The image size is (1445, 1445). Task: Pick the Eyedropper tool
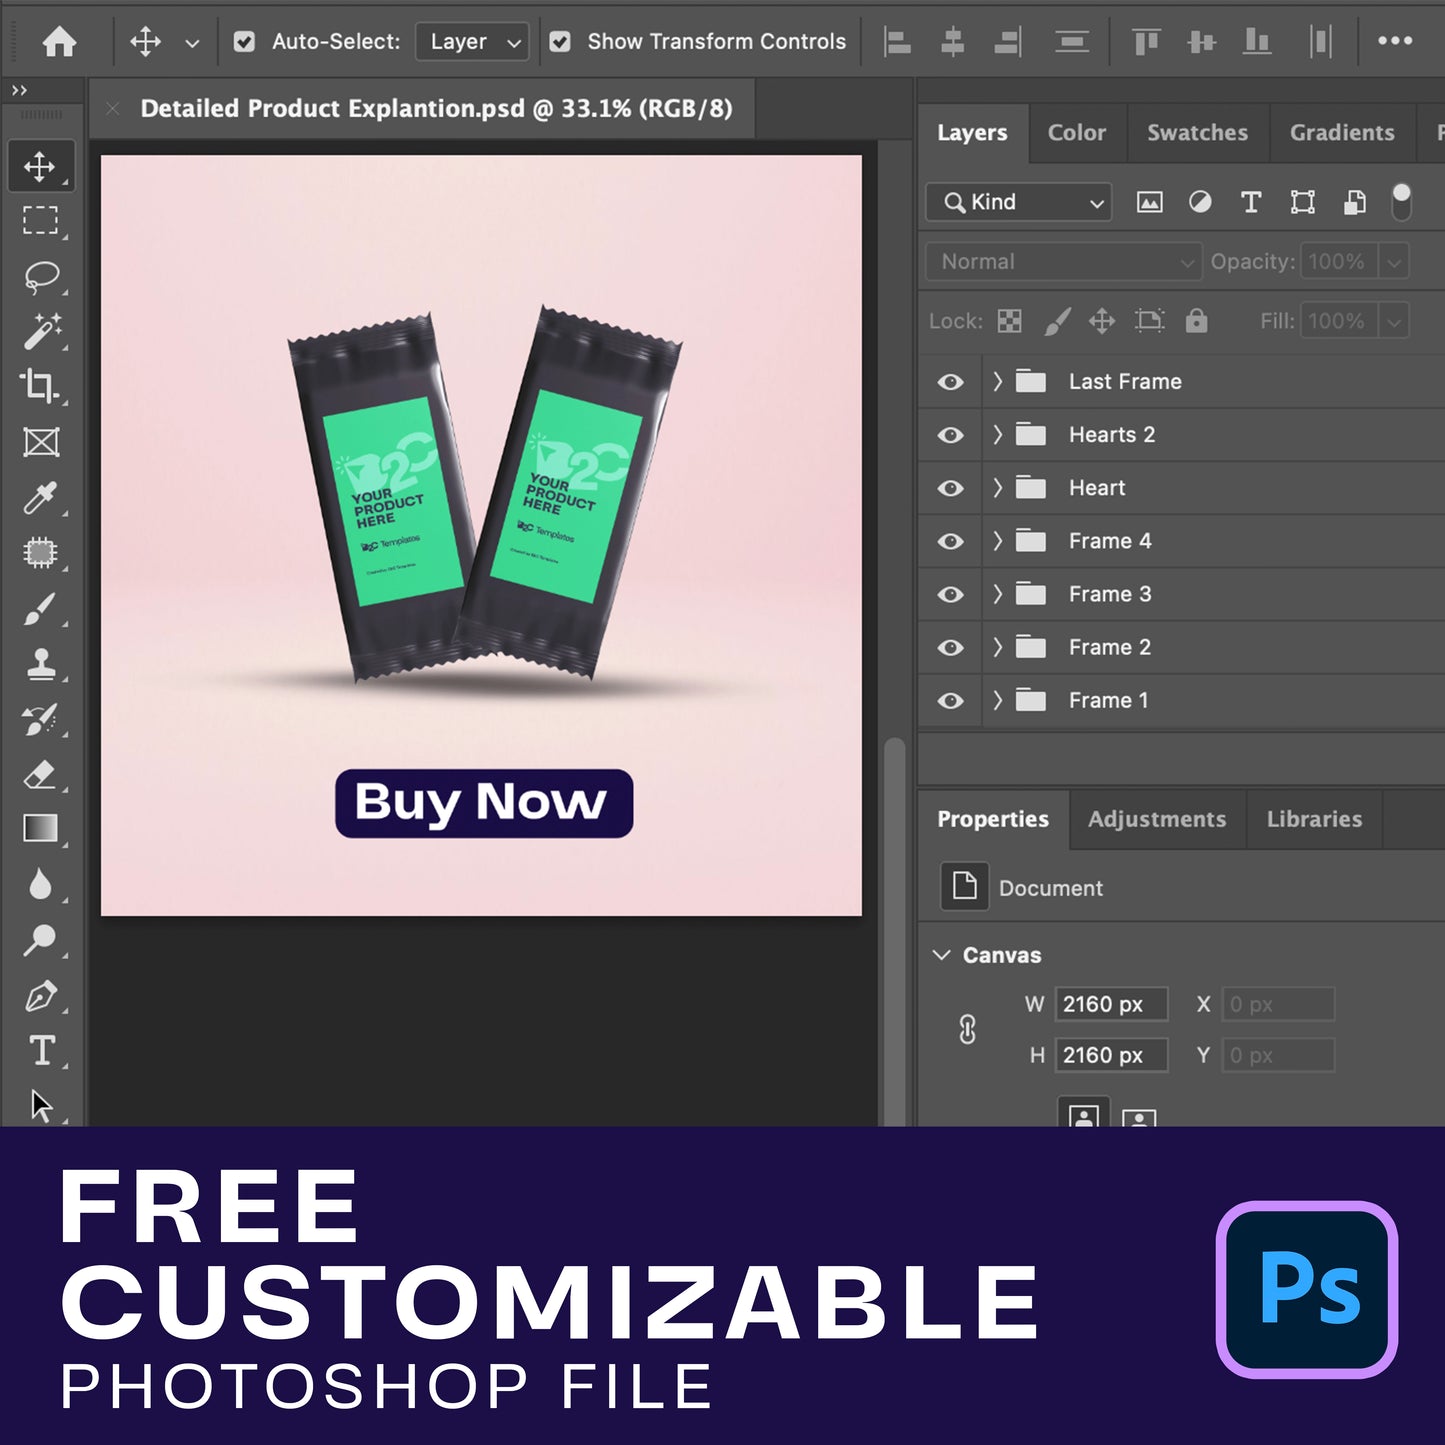pyautogui.click(x=41, y=497)
